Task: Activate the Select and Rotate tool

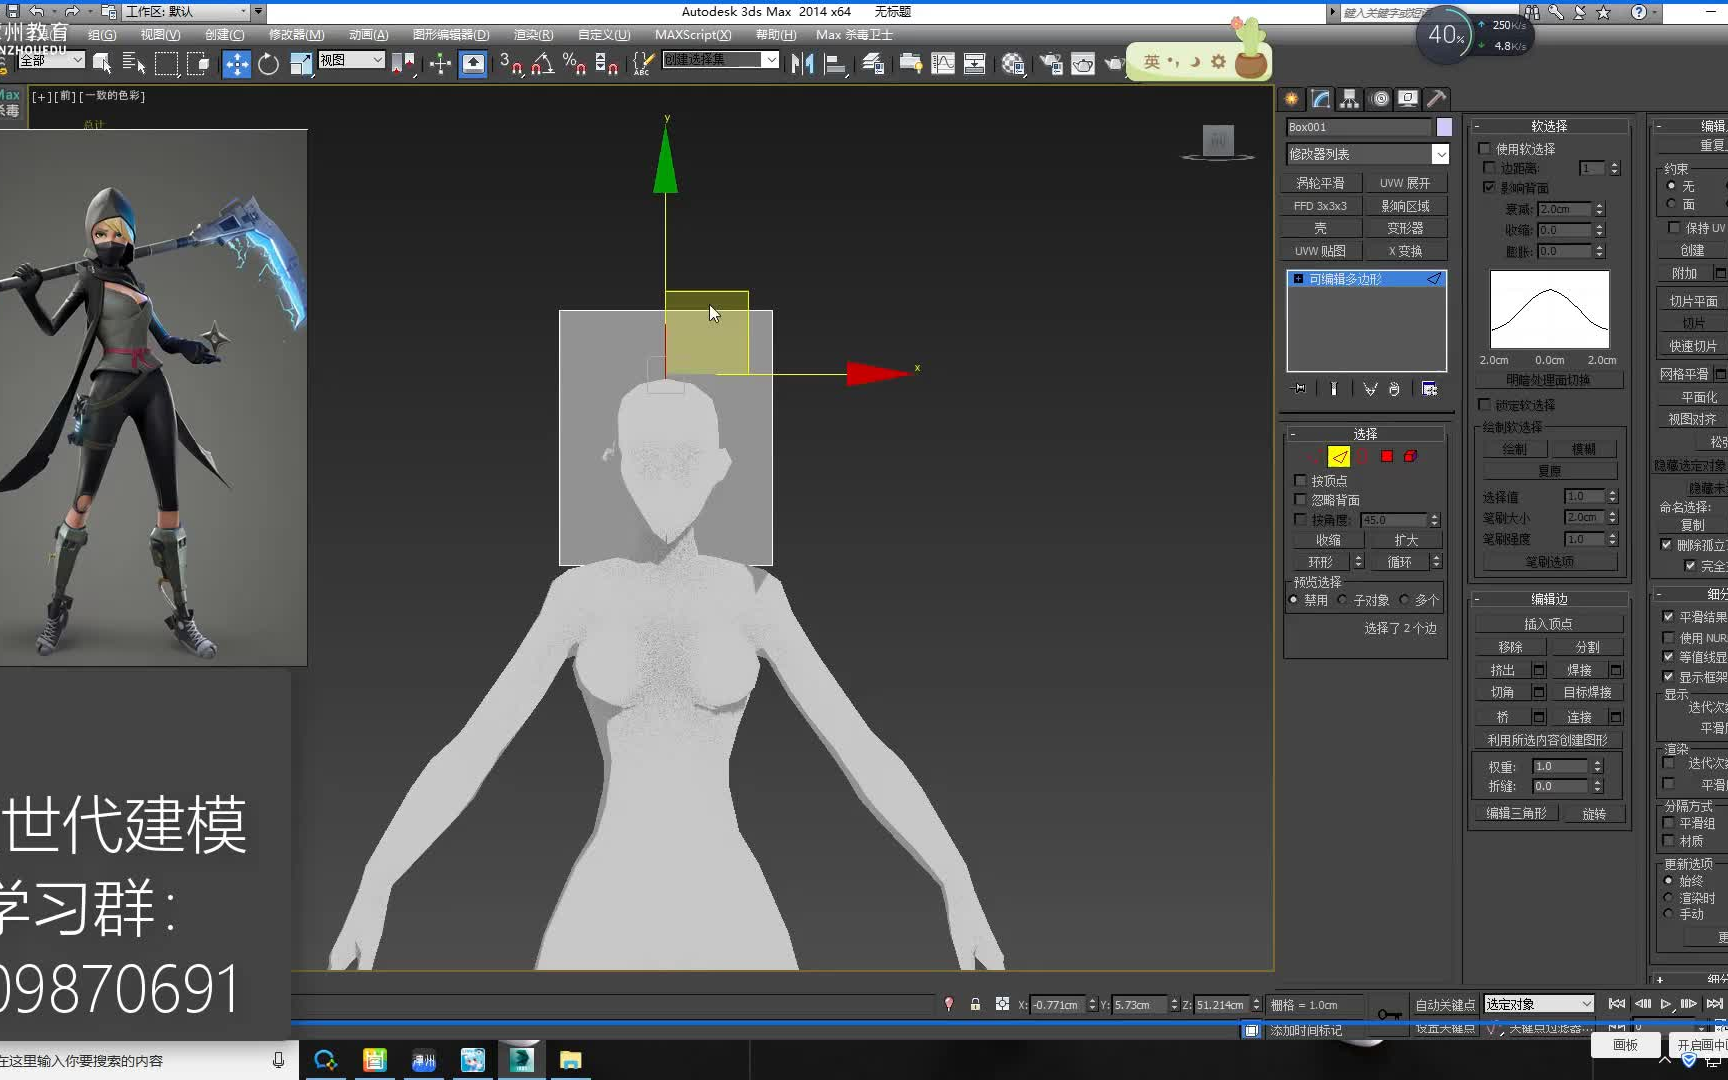Action: point(268,64)
